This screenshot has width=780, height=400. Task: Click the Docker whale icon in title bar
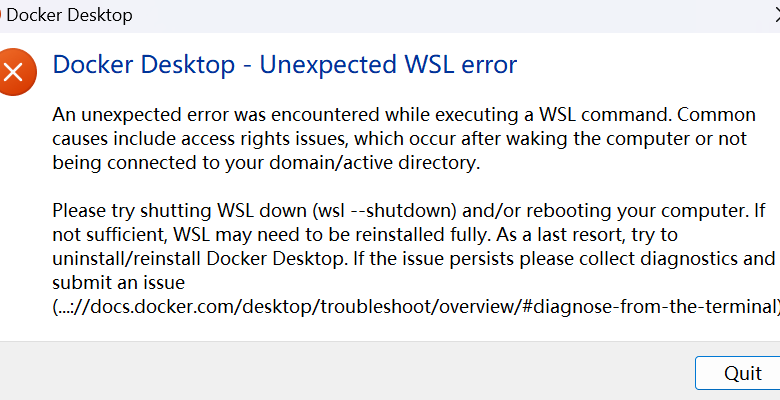[0, 15]
